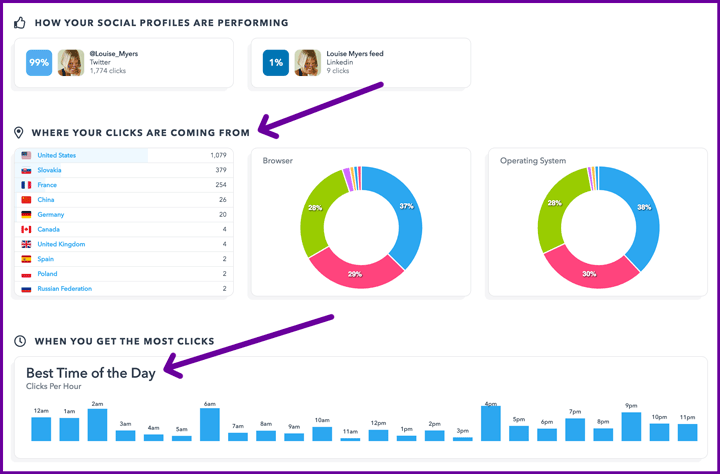
Task: Click the 379 clicks count for Slovakia
Action: 221,170
